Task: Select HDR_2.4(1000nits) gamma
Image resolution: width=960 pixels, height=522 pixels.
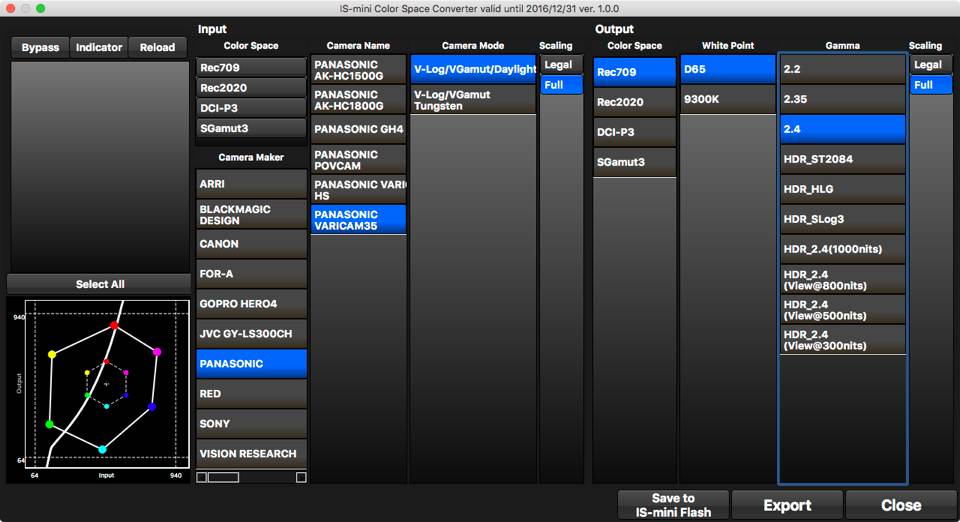Action: pyautogui.click(x=842, y=249)
